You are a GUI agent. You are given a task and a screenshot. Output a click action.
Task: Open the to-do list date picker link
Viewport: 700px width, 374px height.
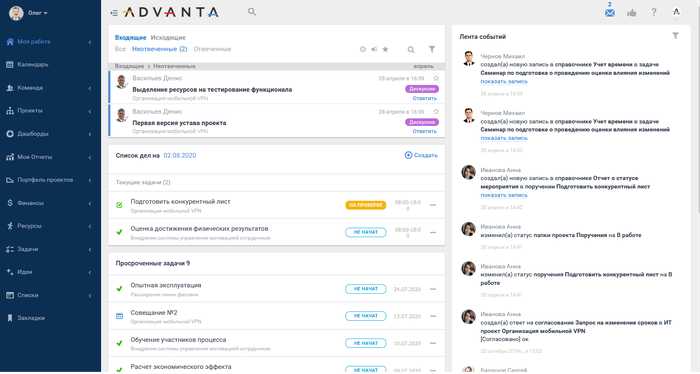coord(180,155)
